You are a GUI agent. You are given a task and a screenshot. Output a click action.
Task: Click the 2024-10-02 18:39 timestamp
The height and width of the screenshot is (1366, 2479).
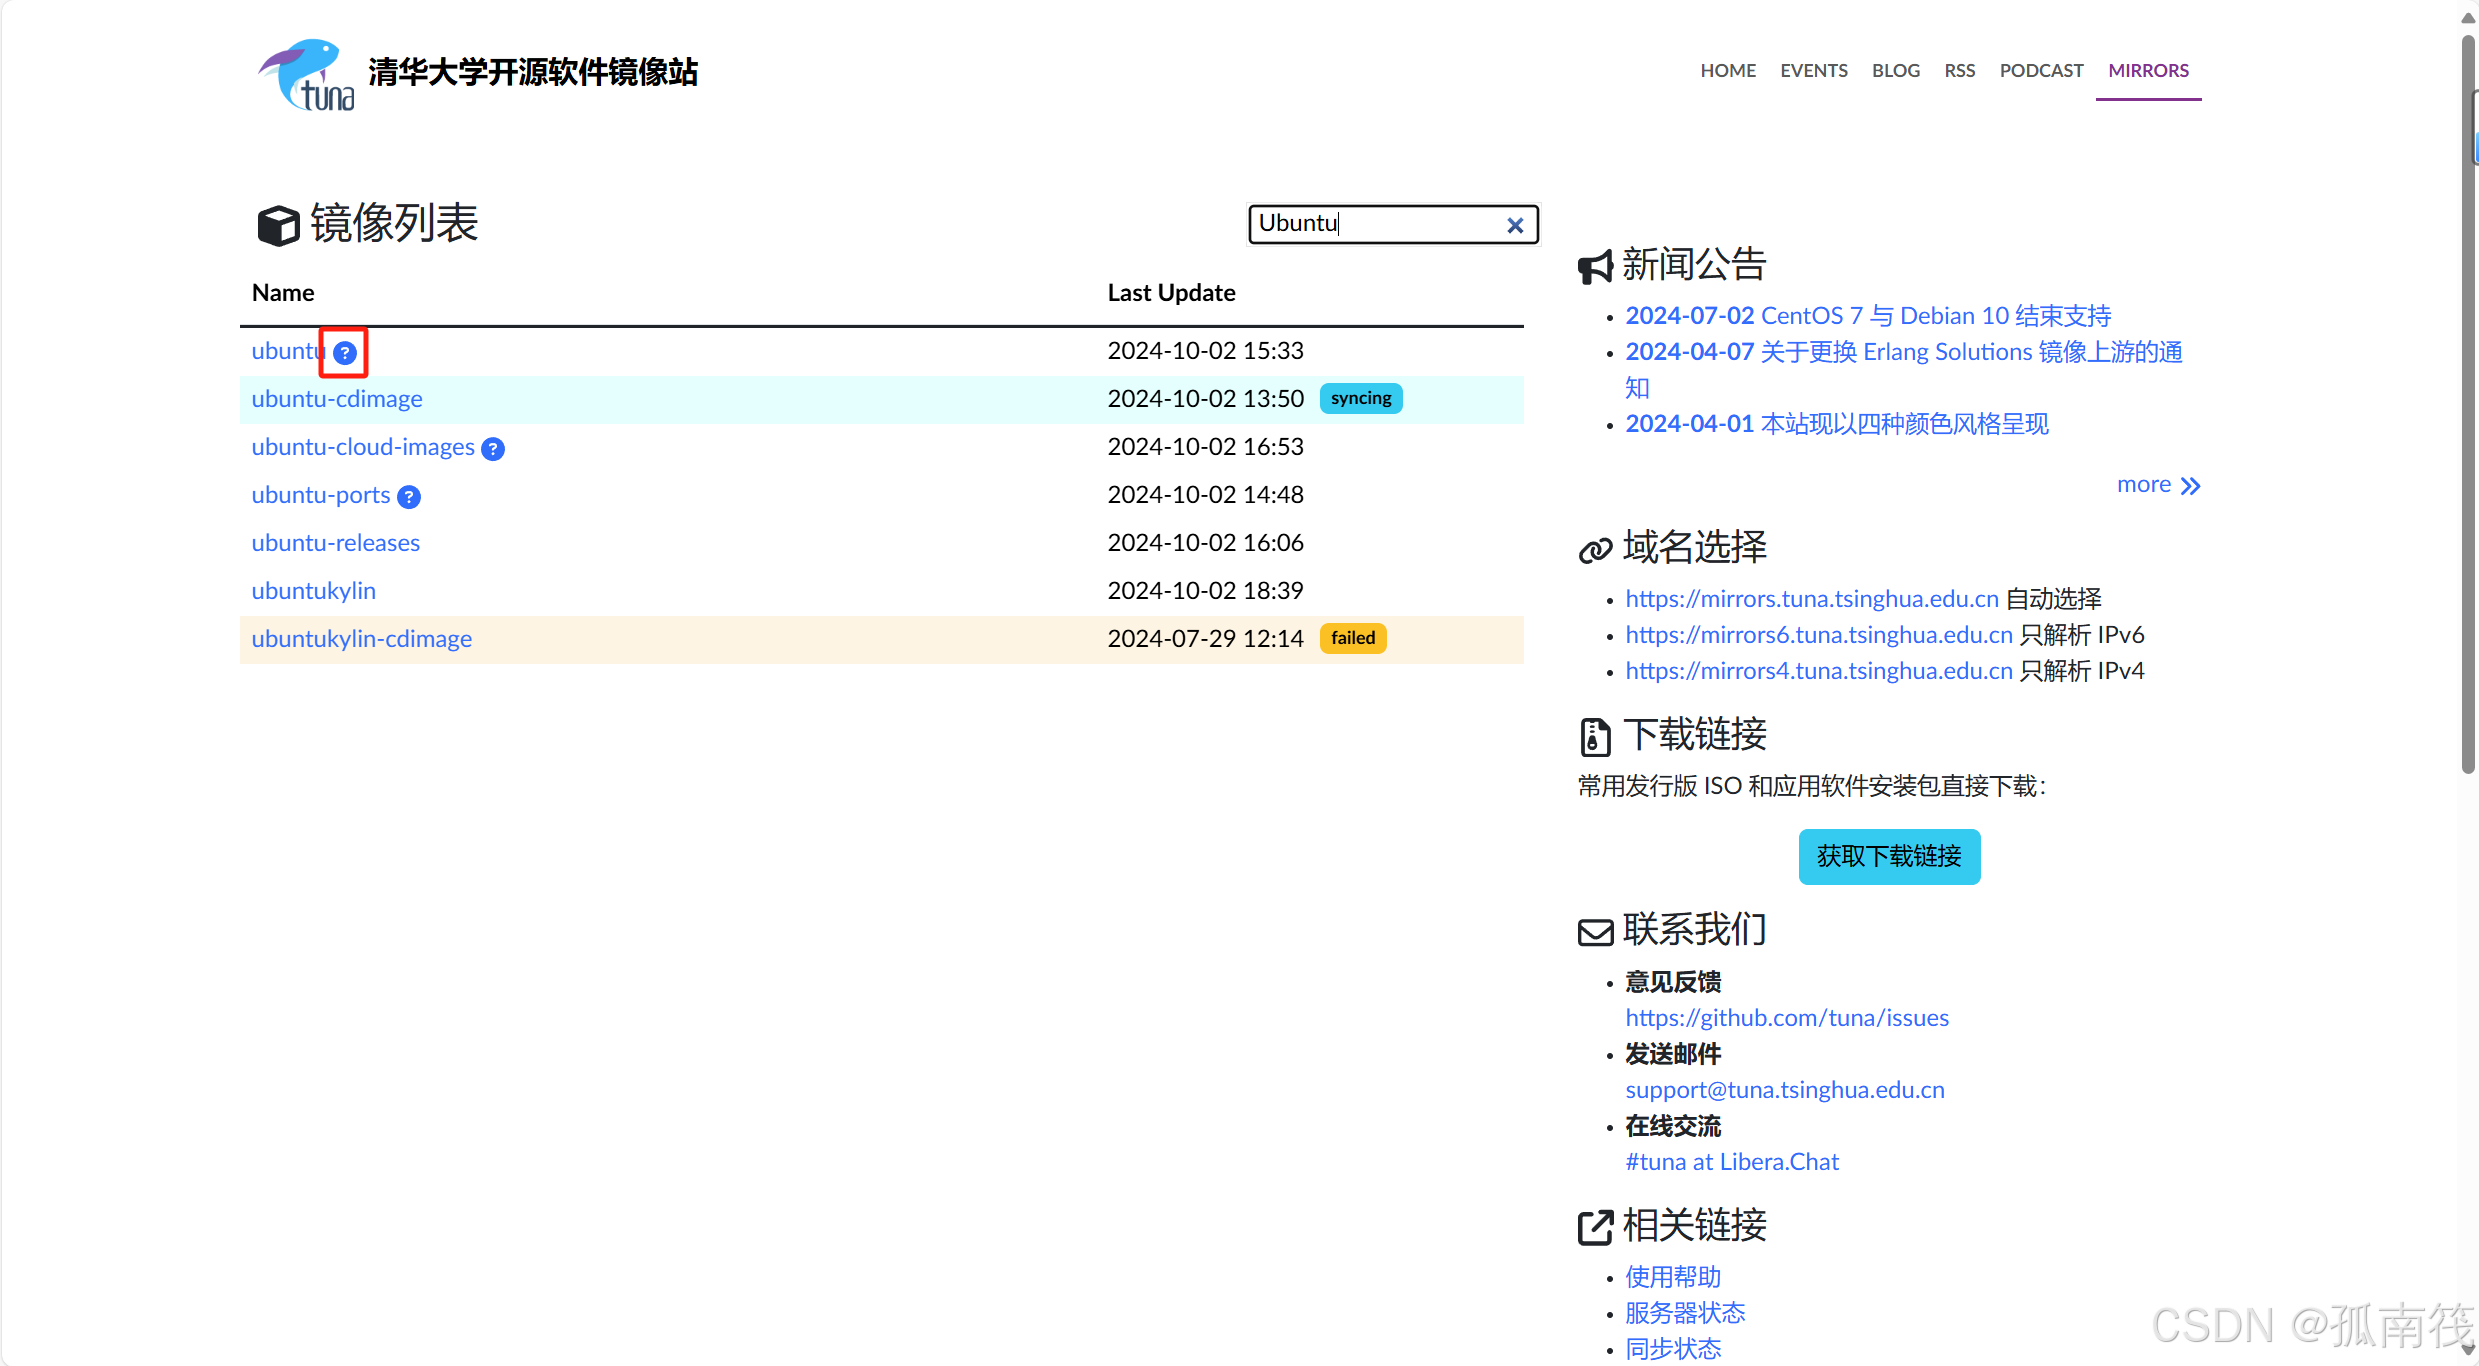pos(1205,591)
